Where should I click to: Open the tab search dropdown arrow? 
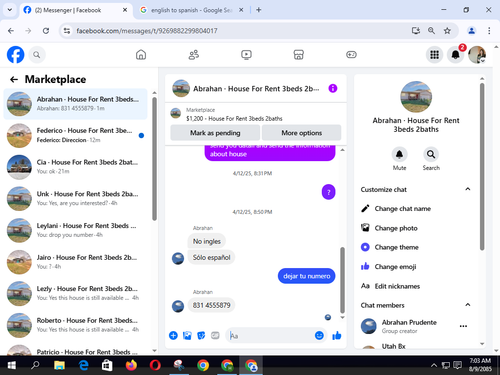coord(10,10)
